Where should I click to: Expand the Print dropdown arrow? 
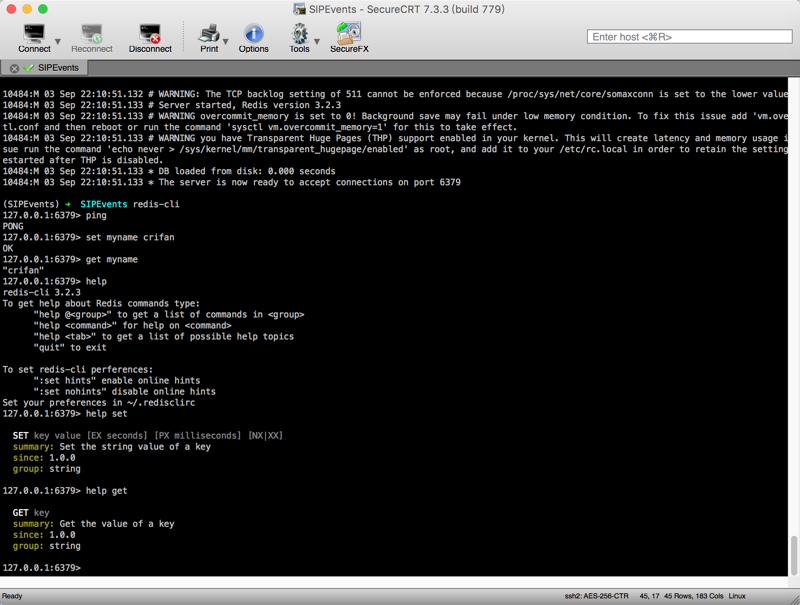pos(226,42)
